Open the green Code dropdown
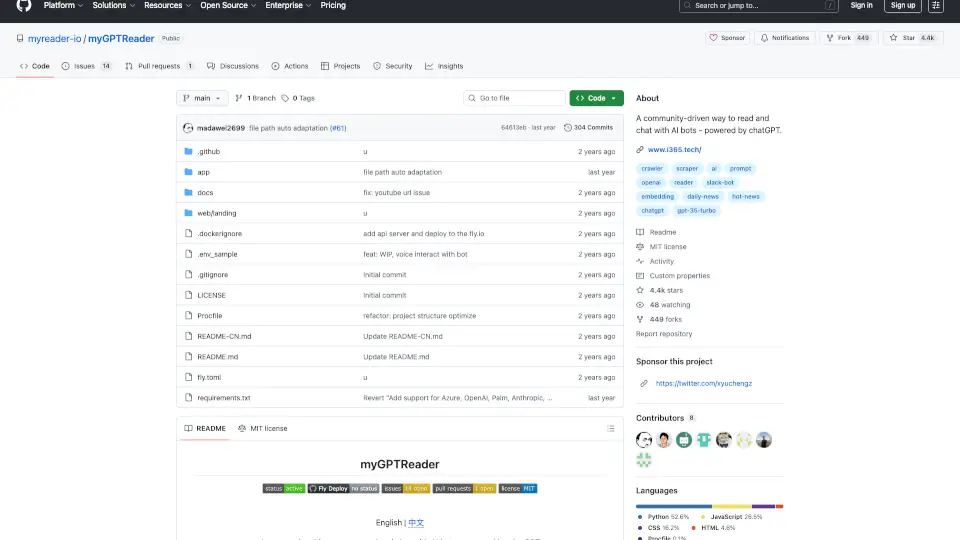 (596, 98)
